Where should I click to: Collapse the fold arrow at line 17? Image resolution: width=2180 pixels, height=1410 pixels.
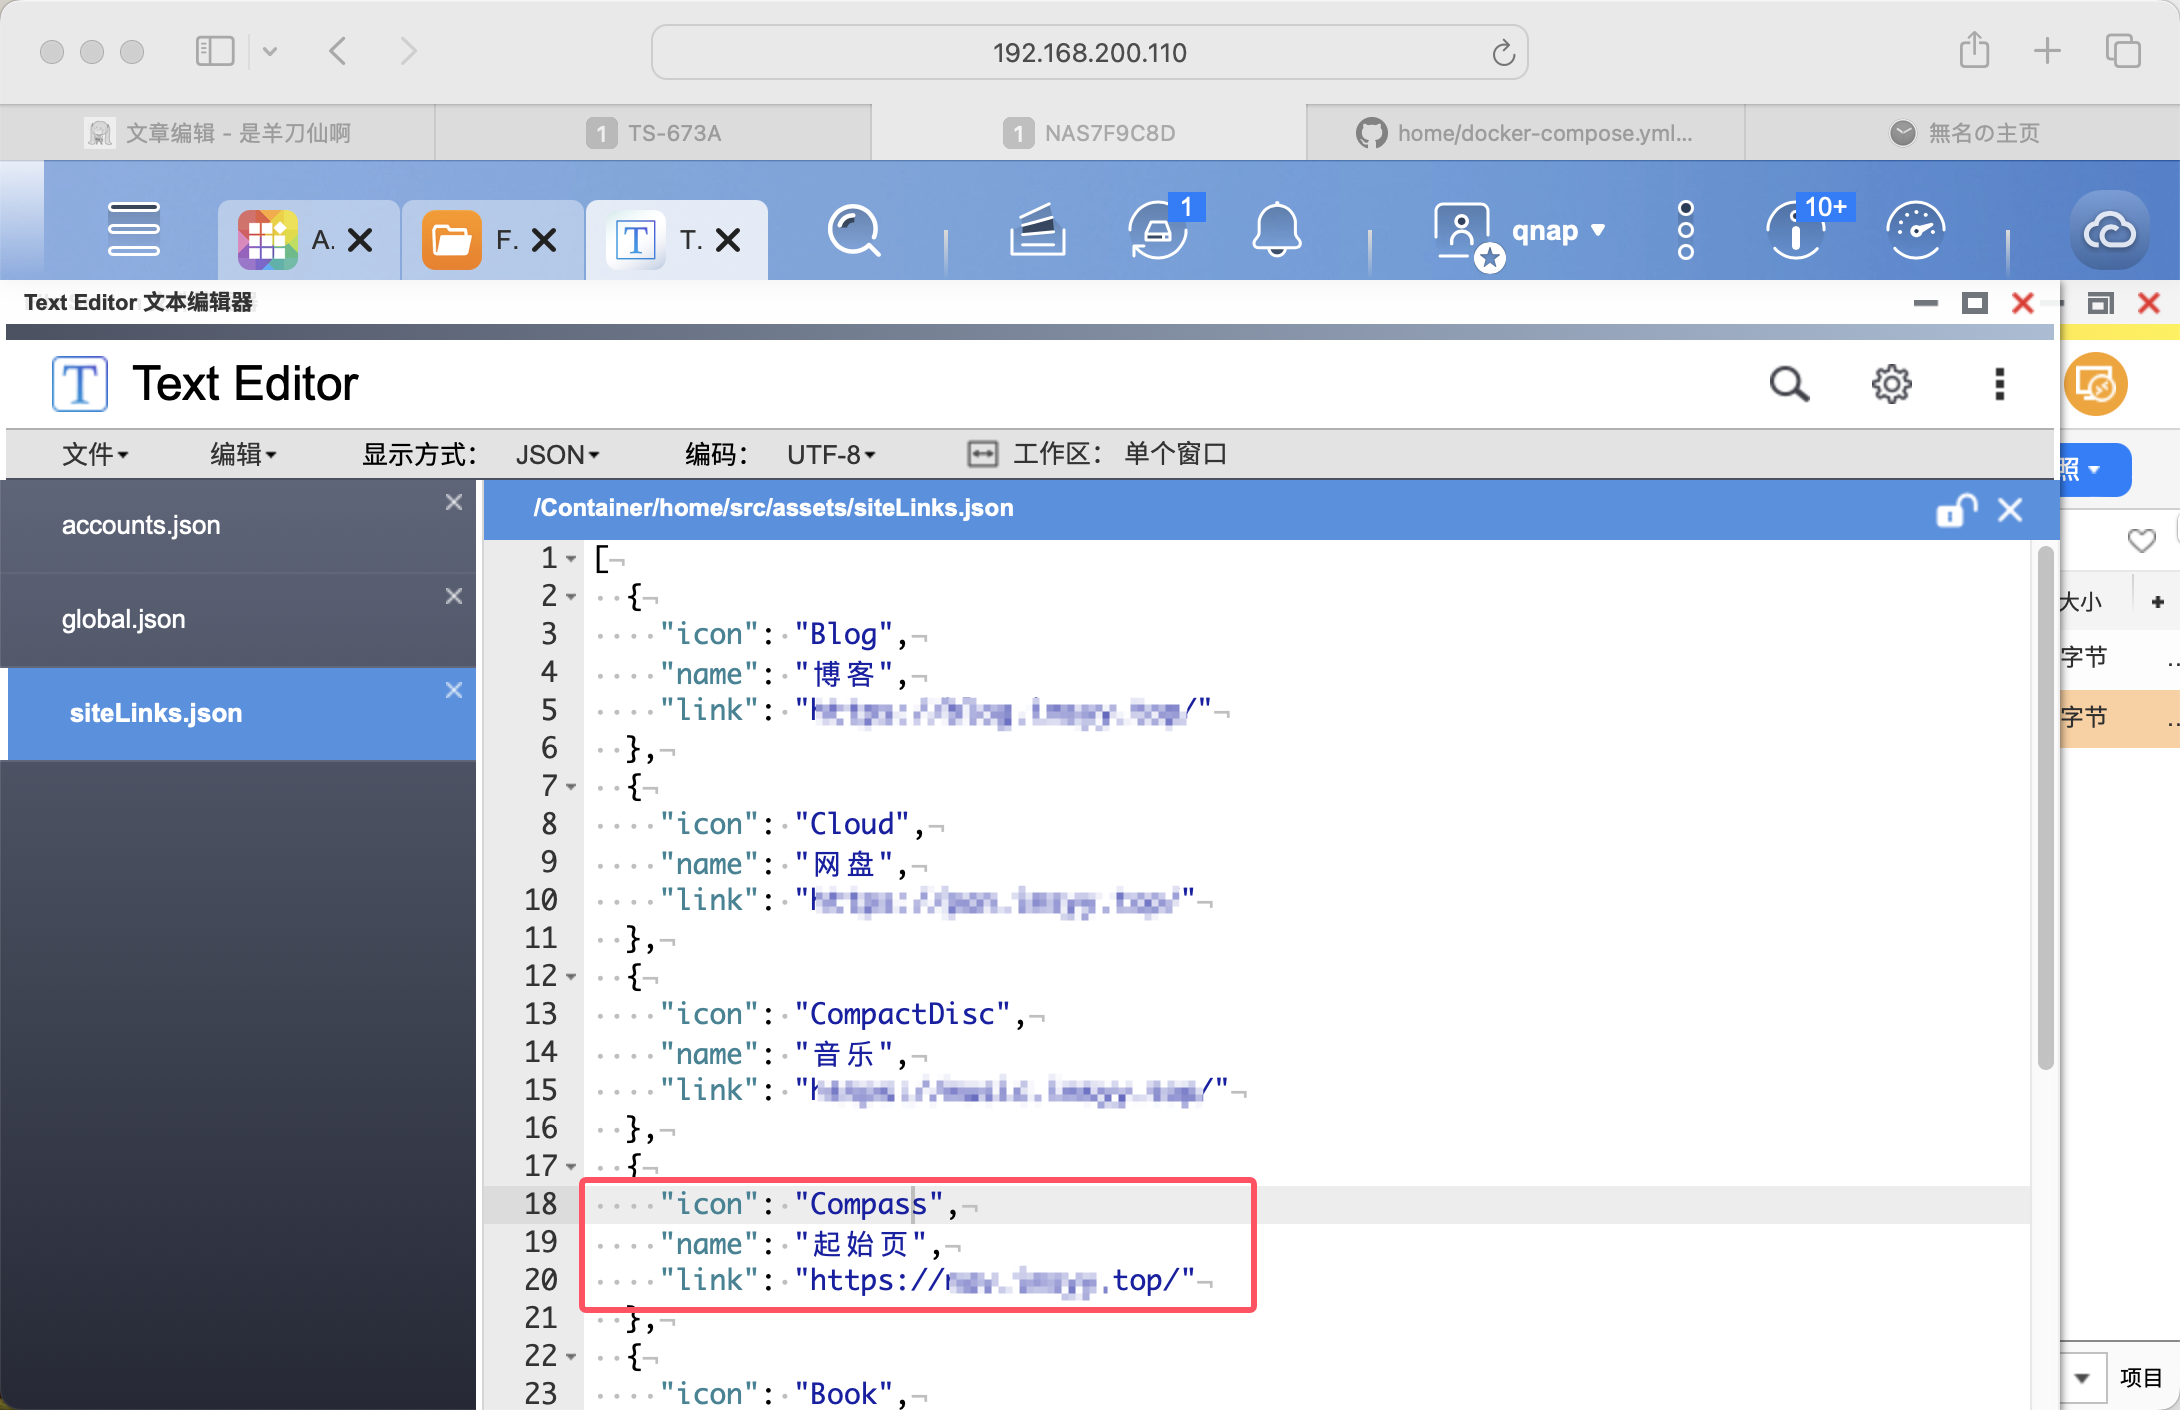[571, 1167]
